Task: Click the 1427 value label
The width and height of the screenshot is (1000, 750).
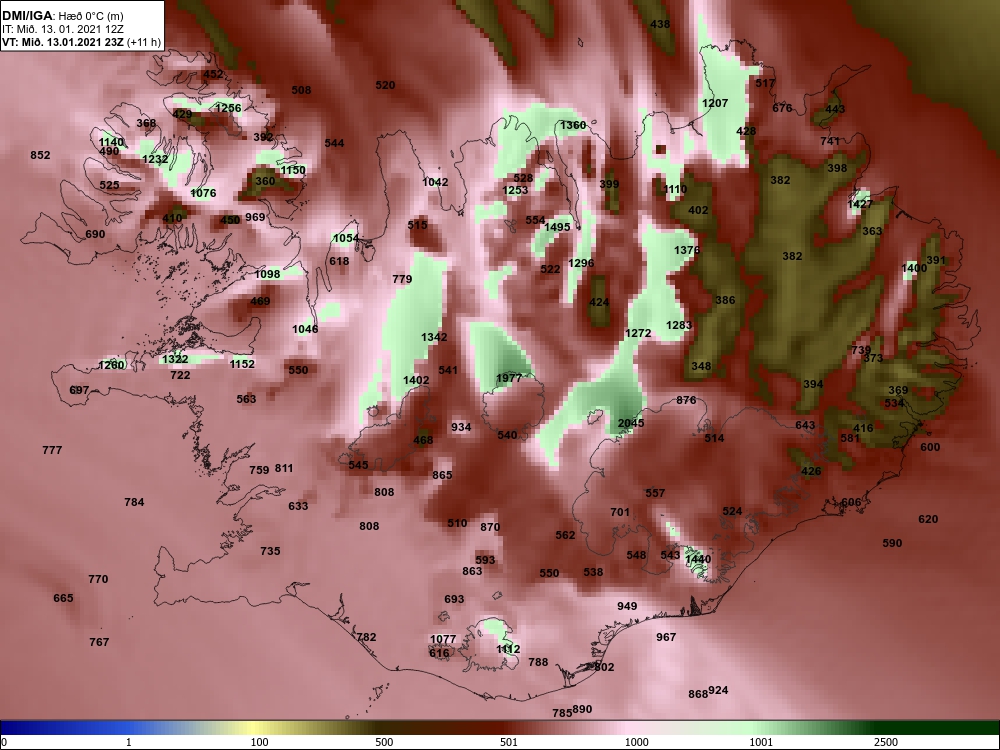Action: click(x=860, y=204)
